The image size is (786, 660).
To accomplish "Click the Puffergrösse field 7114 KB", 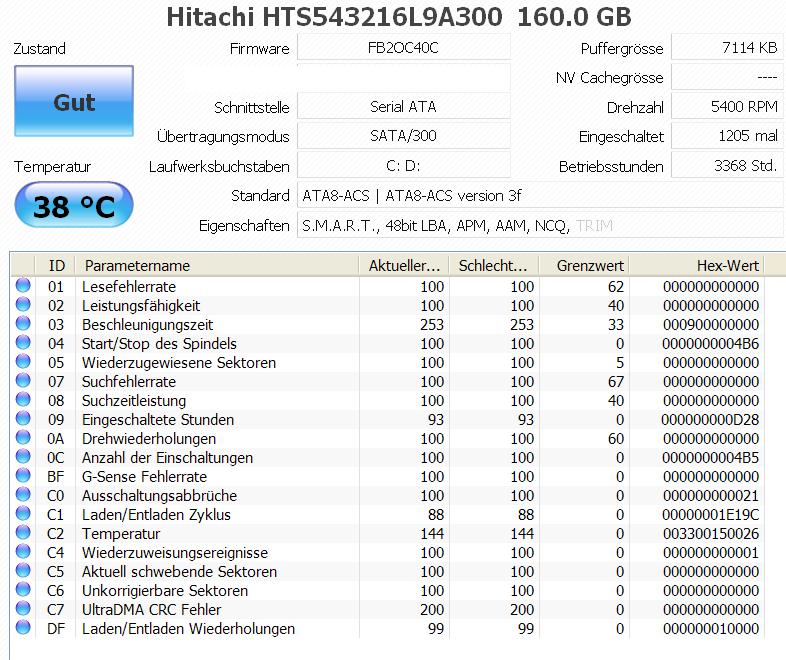I will pyautogui.click(x=727, y=48).
